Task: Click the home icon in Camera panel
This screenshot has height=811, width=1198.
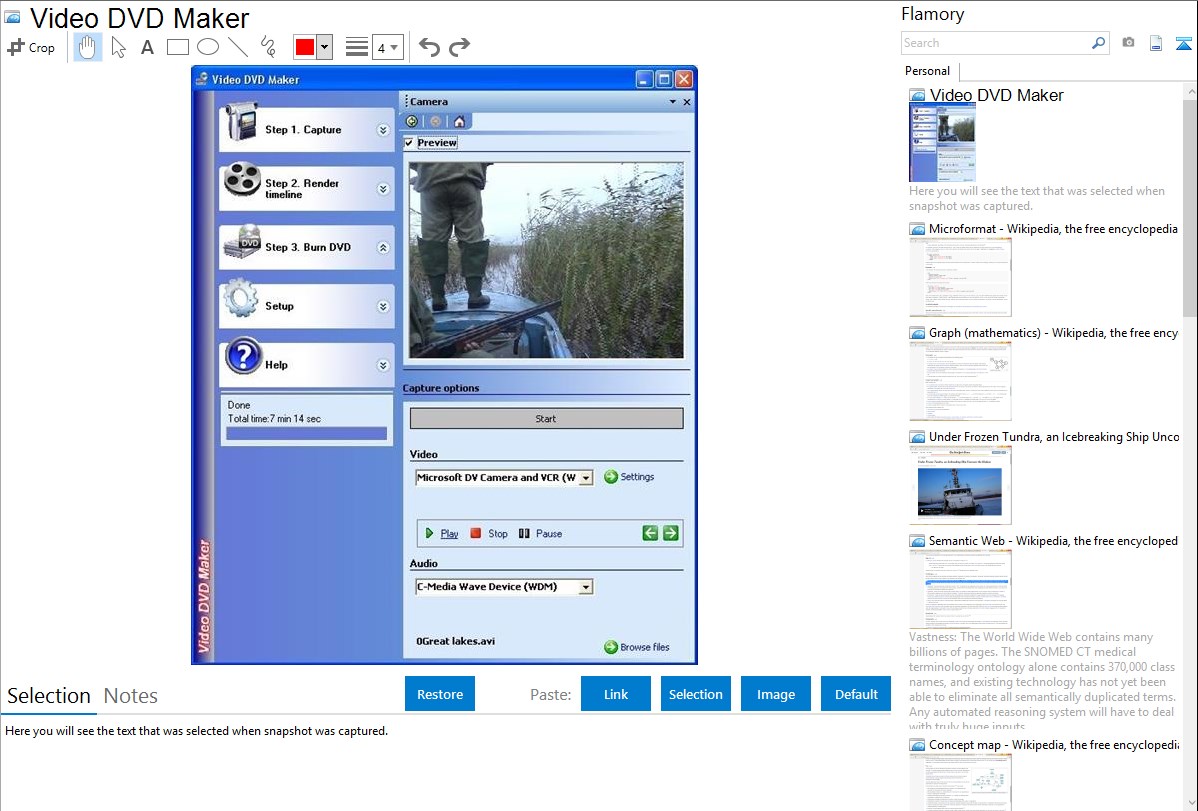Action: coord(459,122)
